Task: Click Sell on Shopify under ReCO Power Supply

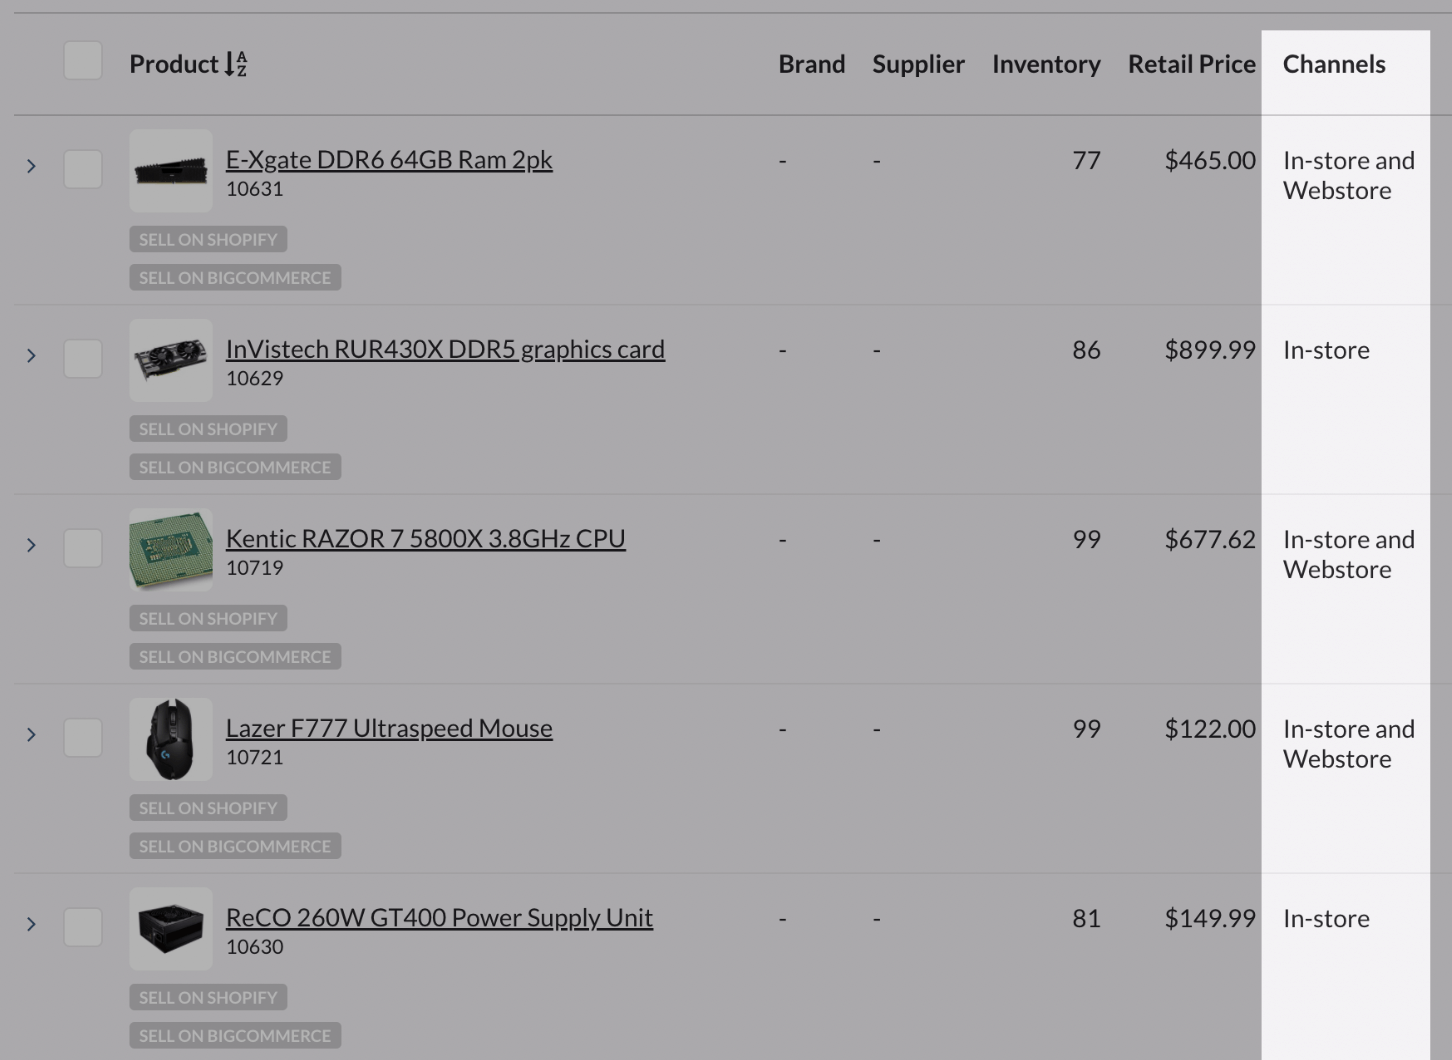Action: click(x=208, y=998)
